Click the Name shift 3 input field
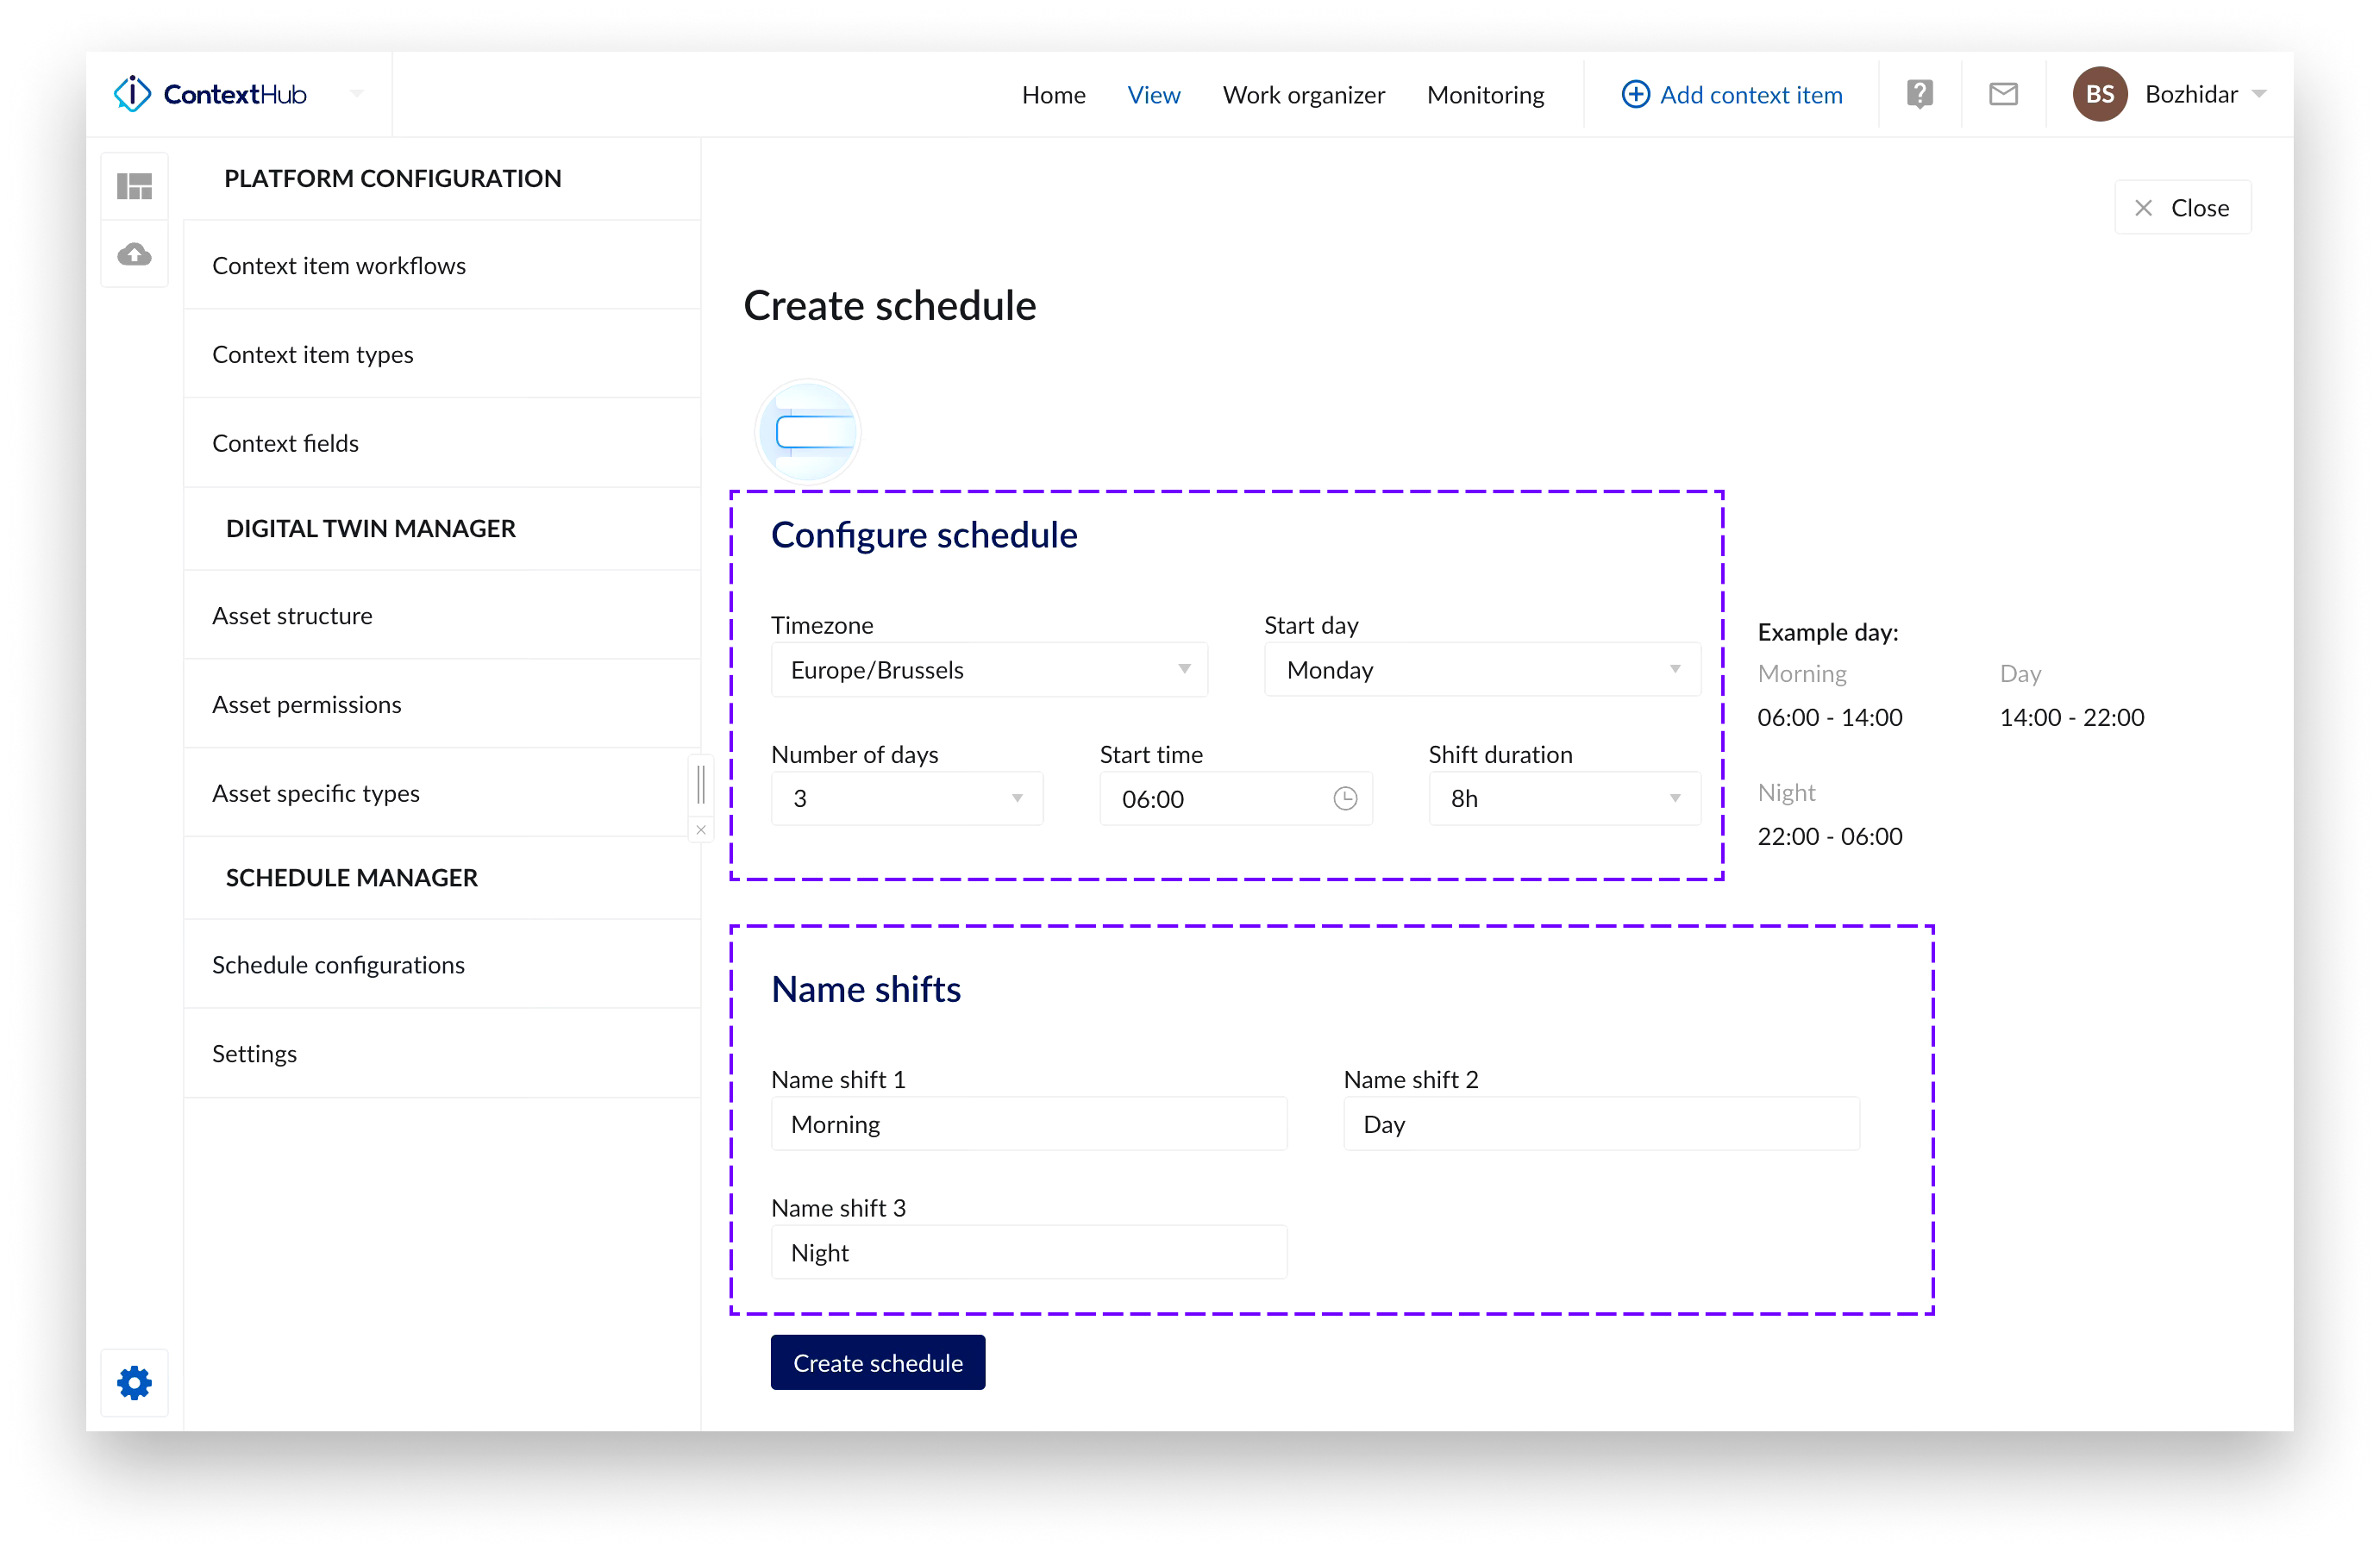The width and height of the screenshot is (2380, 1552). click(x=1028, y=1252)
